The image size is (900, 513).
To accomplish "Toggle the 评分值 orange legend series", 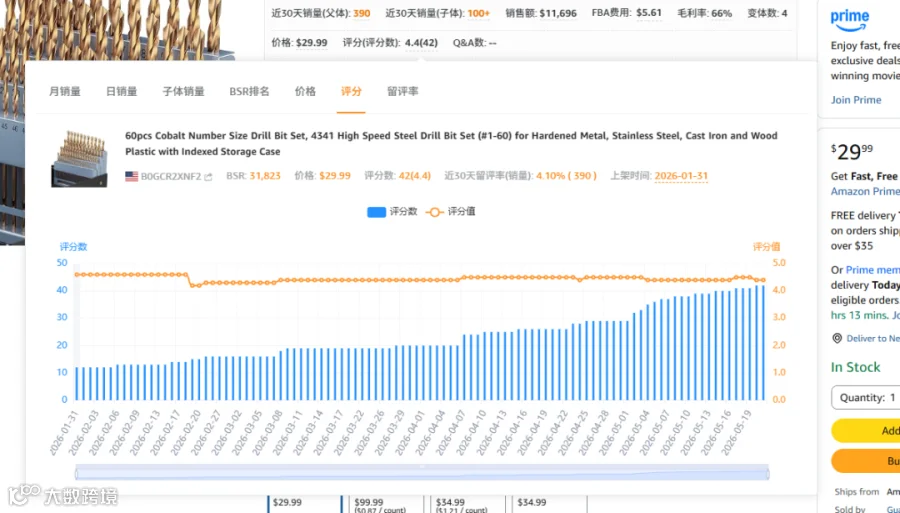I will pyautogui.click(x=451, y=212).
